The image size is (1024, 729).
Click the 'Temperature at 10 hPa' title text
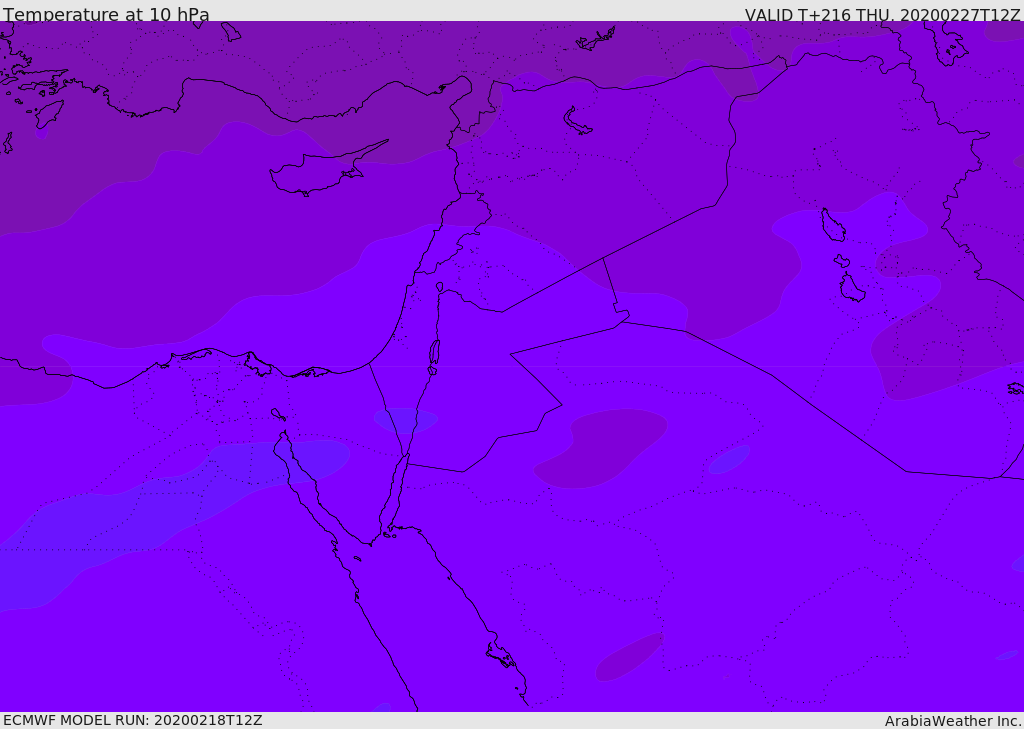pos(106,14)
